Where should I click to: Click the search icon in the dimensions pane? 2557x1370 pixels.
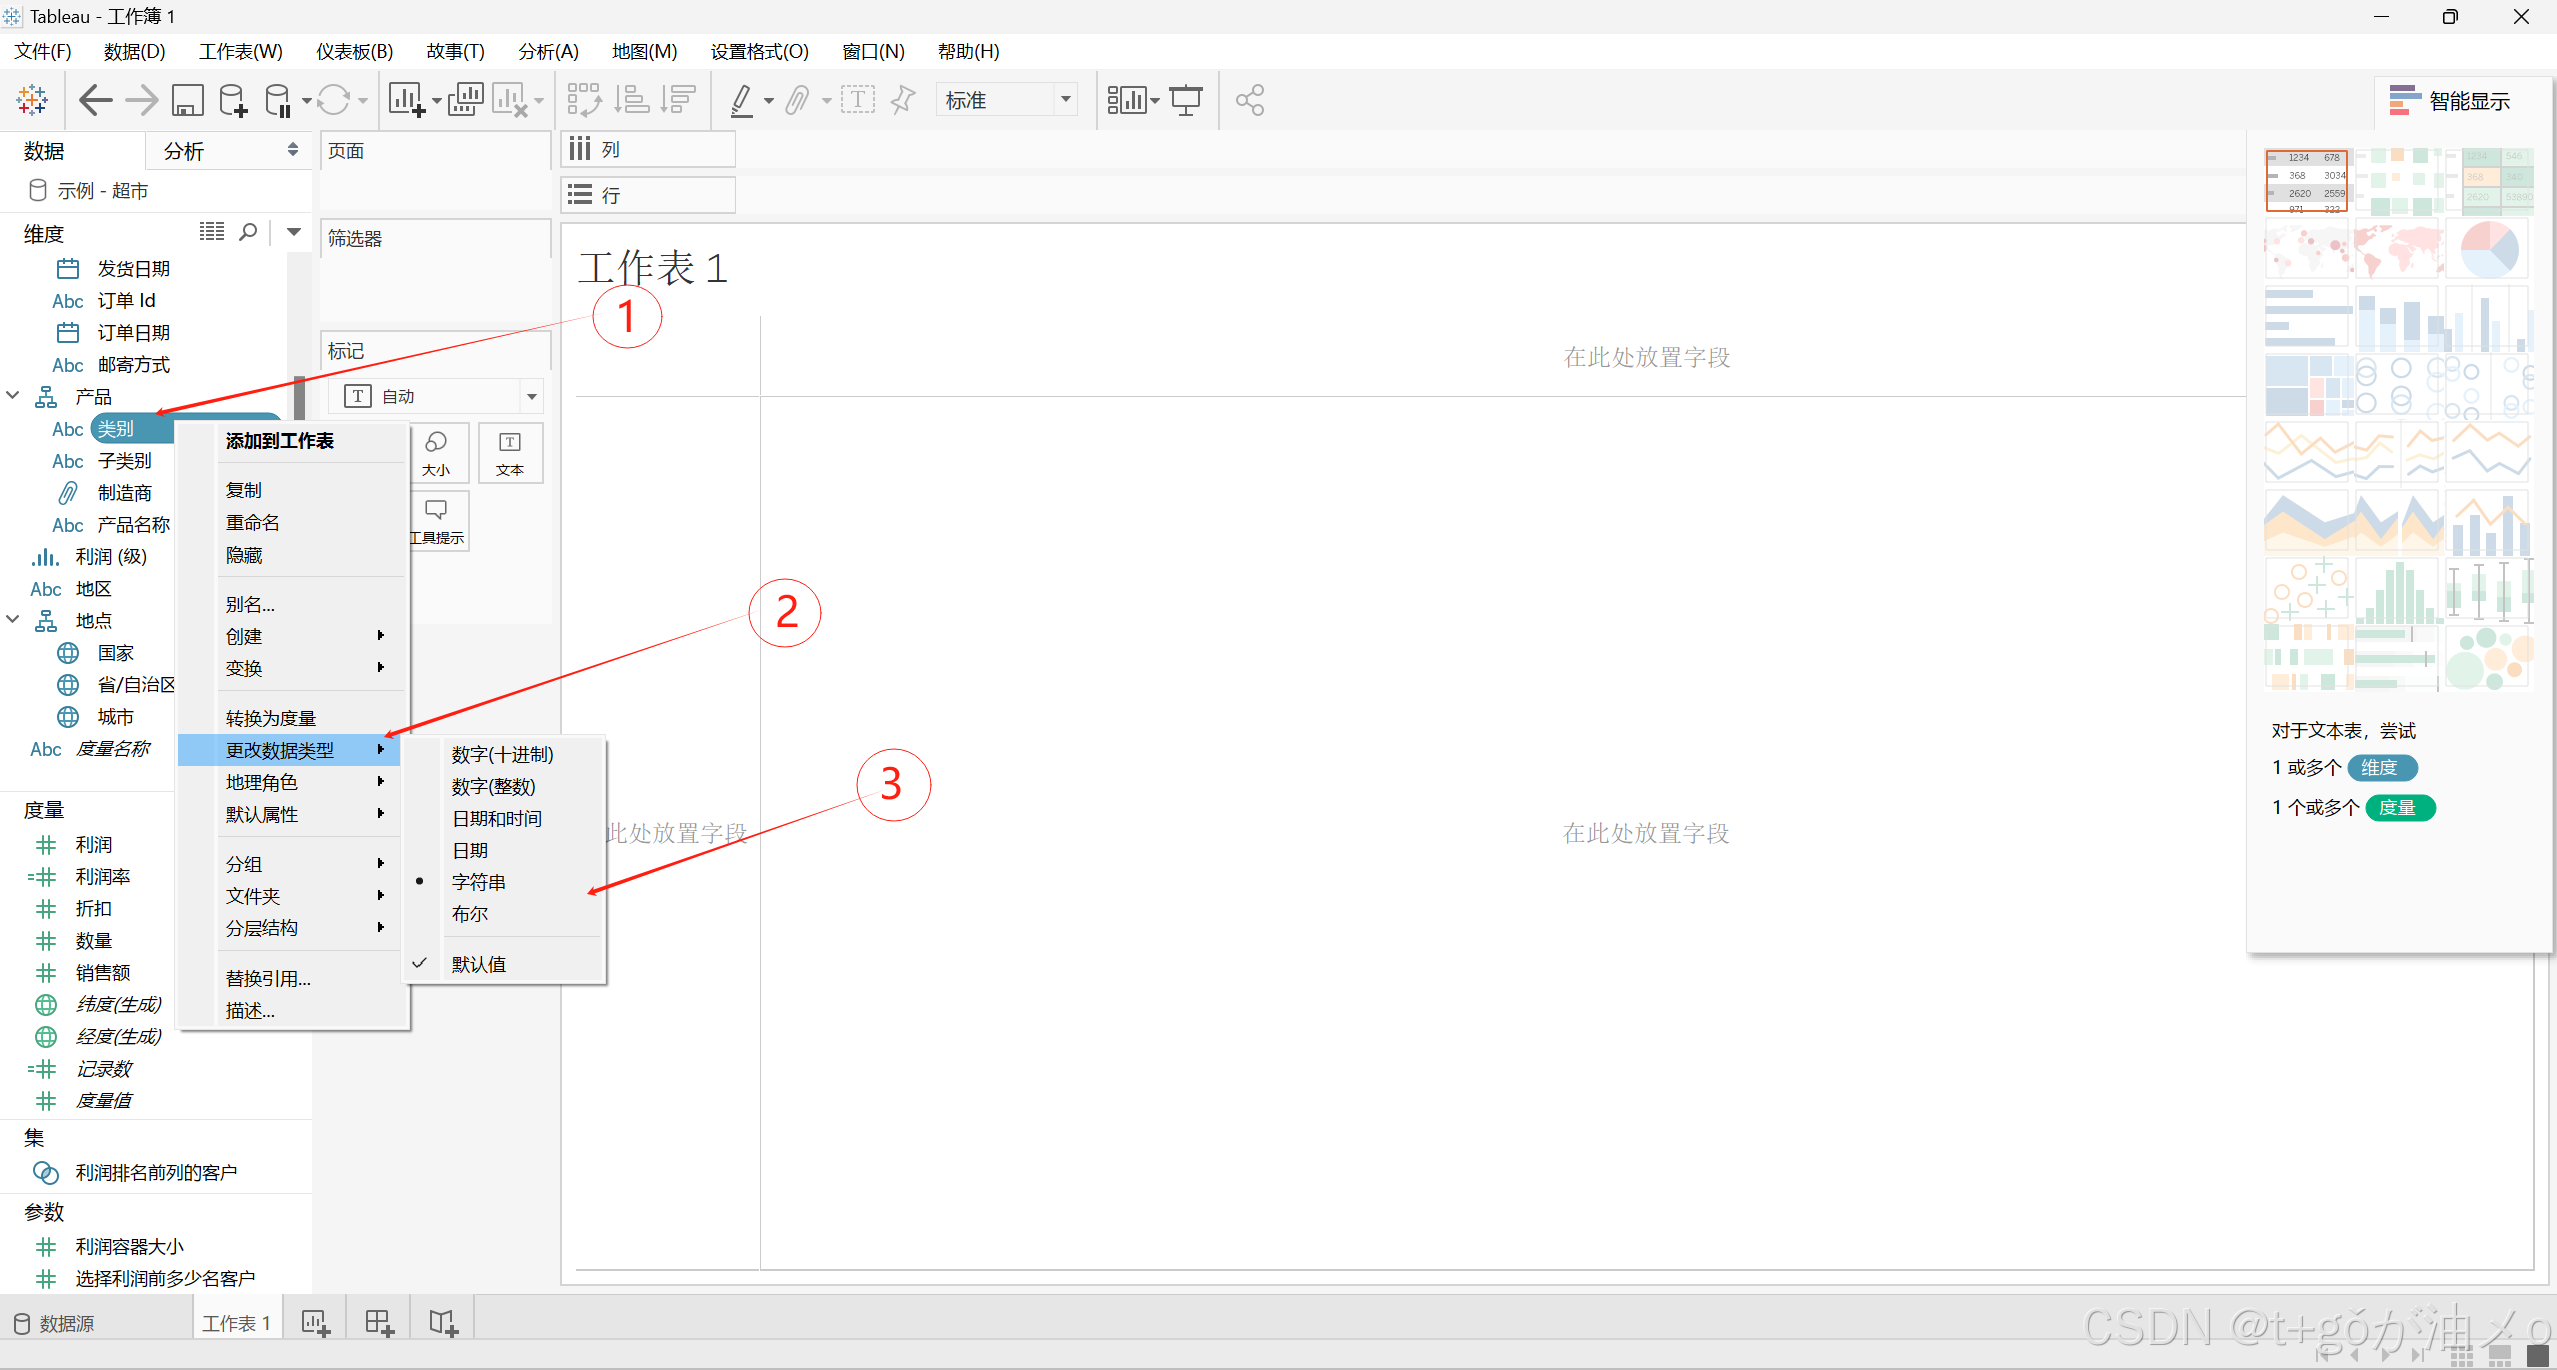[248, 232]
